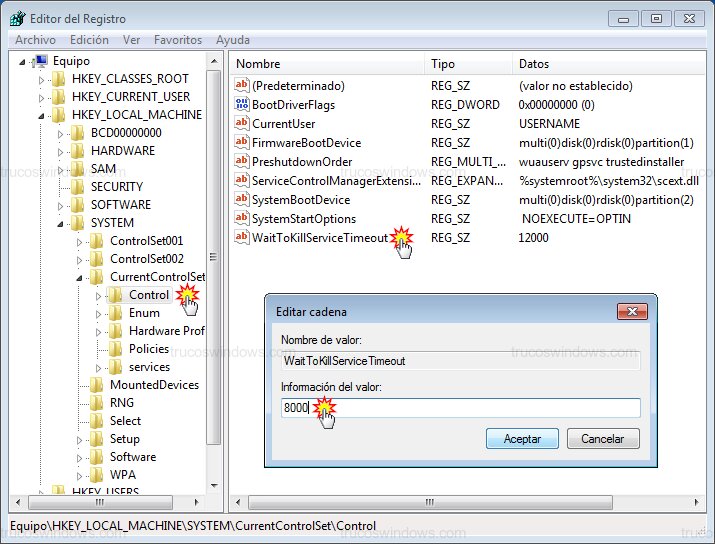Expand the HKEY_CURRENT_USER tree node
This screenshot has width=715, height=544.
(41, 97)
